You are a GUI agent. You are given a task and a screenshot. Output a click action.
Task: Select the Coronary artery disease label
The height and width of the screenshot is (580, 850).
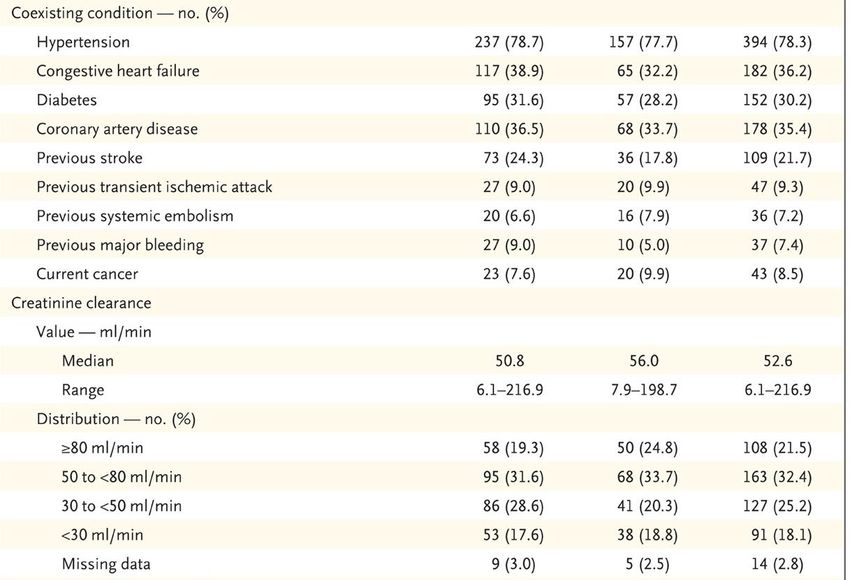pyautogui.click(x=117, y=129)
